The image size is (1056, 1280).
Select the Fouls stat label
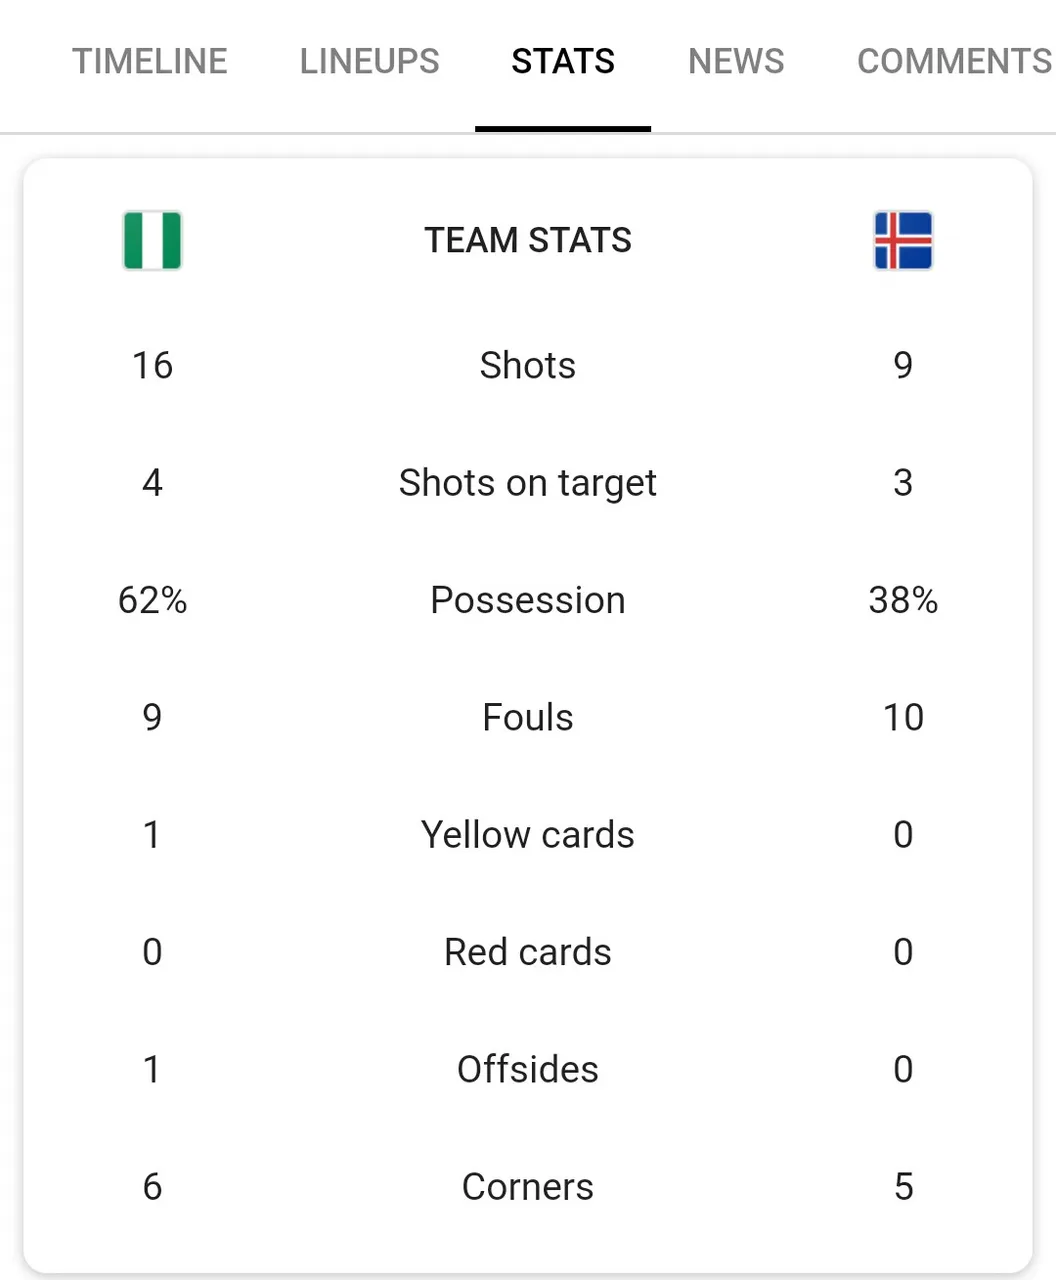coord(528,717)
